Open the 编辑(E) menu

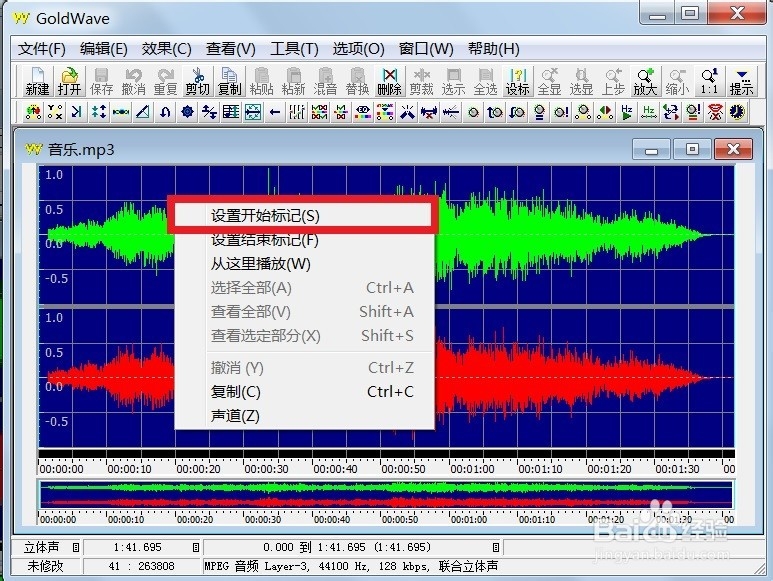(104, 49)
